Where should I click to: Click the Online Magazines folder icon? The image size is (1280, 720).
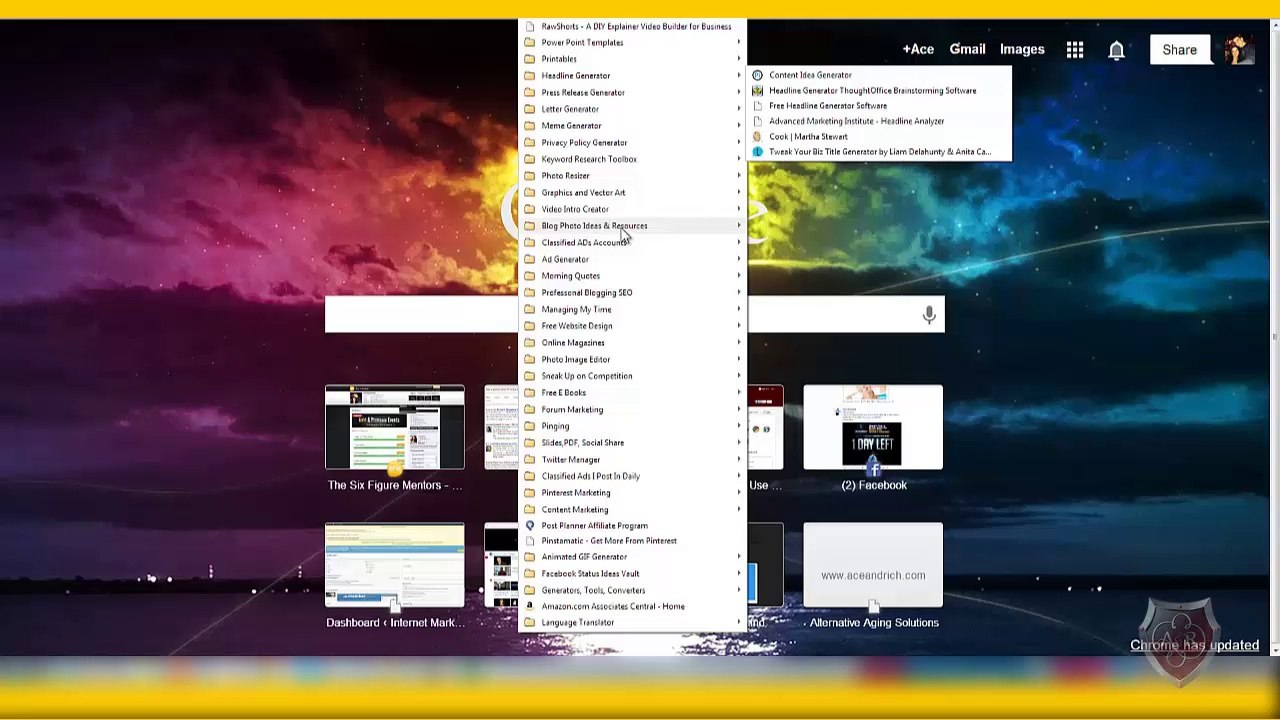click(x=530, y=343)
